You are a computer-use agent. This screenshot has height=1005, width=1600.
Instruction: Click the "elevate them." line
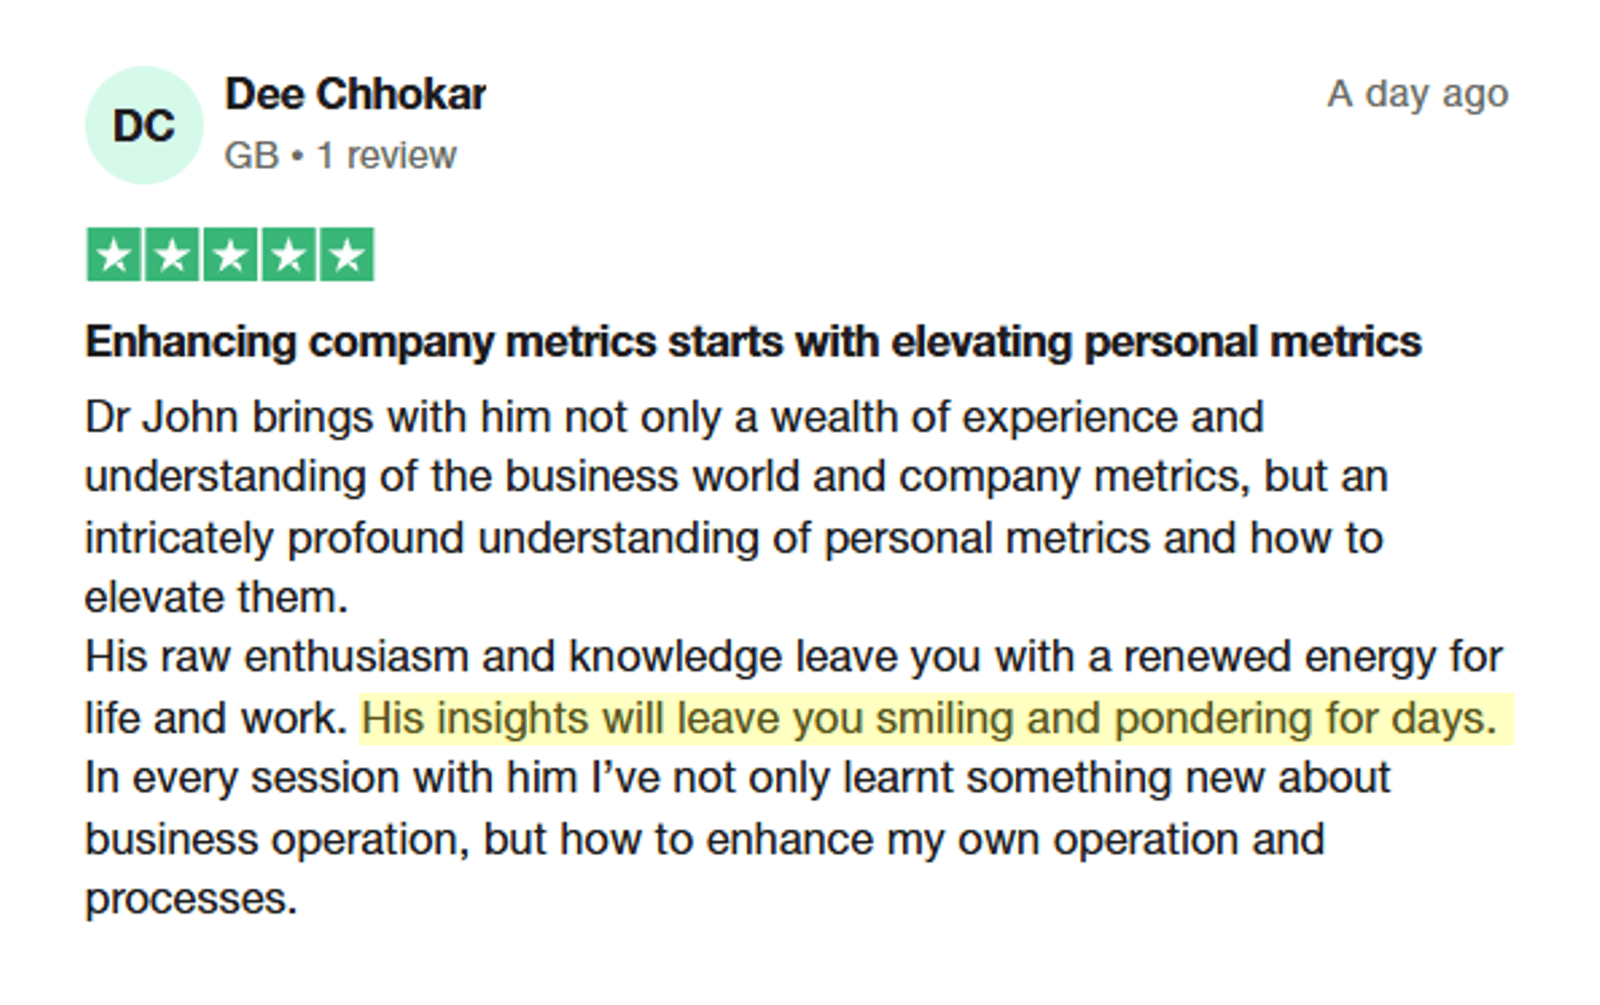216,598
